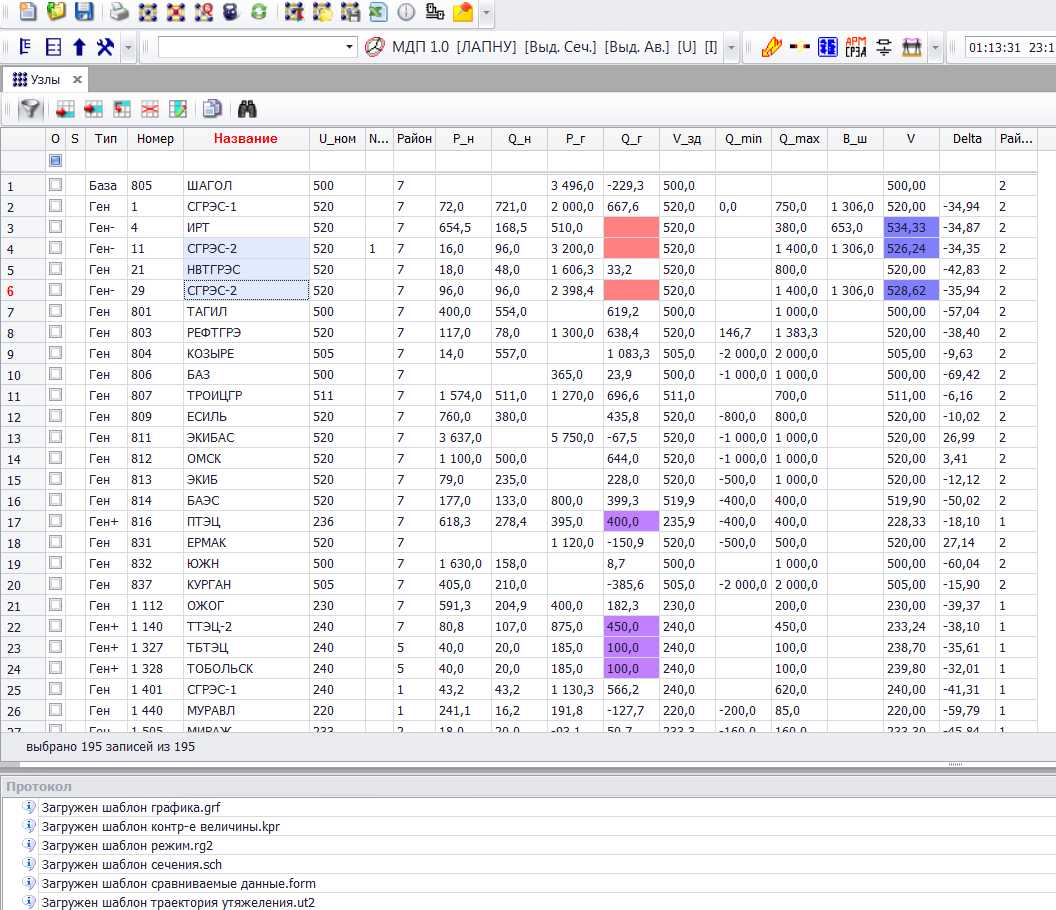Save using the floppy disk icon
The height and width of the screenshot is (910, 1056).
pos(84,11)
